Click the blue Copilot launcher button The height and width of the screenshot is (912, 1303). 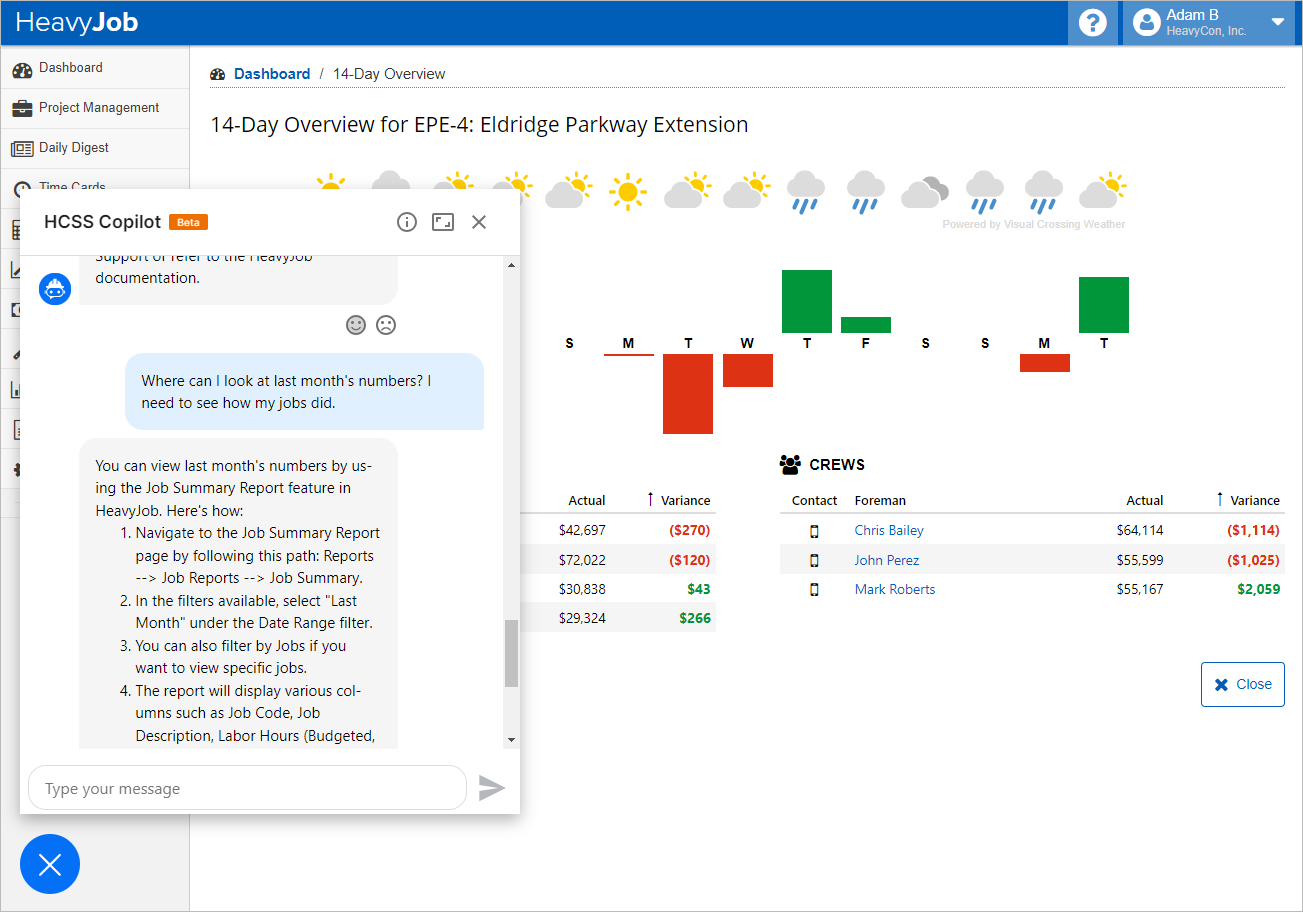(50, 864)
